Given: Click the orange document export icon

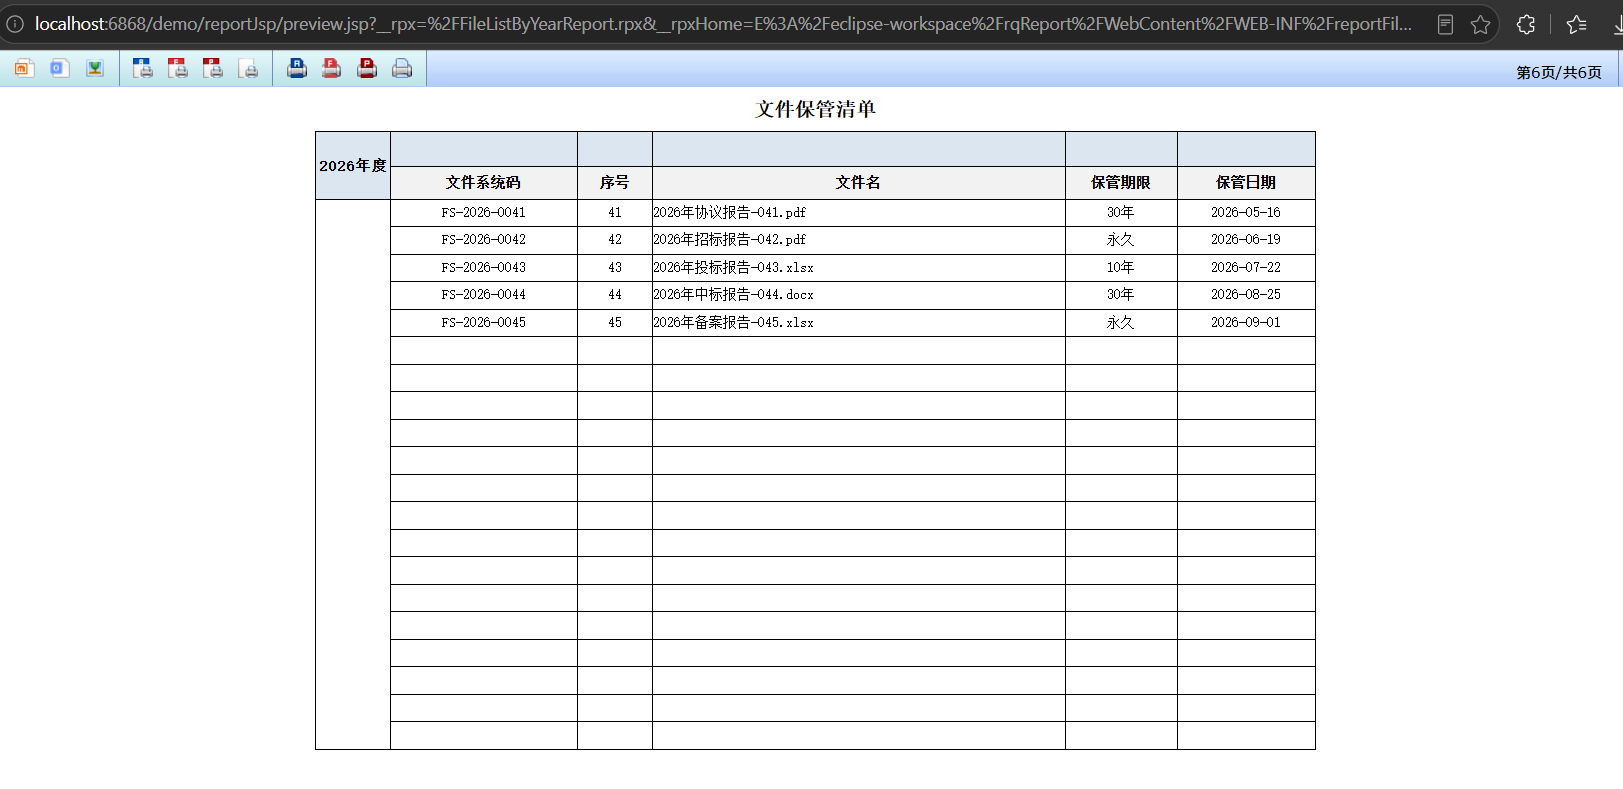Looking at the screenshot, I should click(25, 68).
